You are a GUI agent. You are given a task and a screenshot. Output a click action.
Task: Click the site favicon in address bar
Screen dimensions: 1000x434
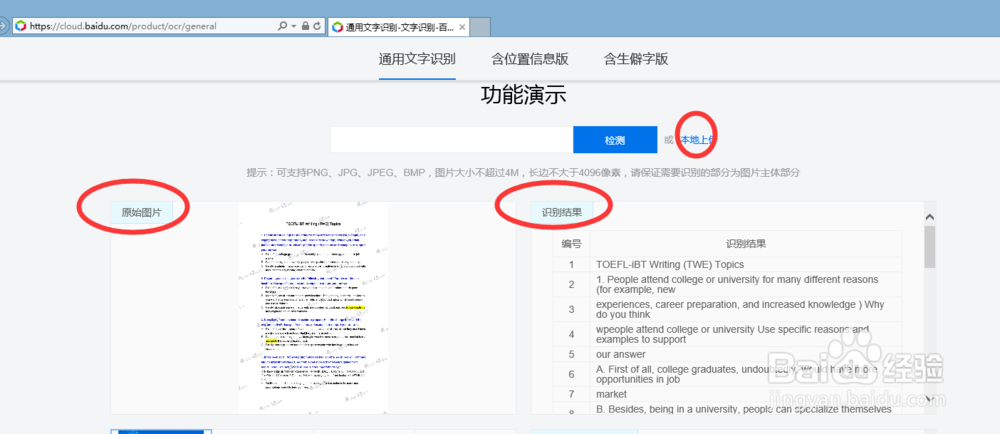(20, 26)
